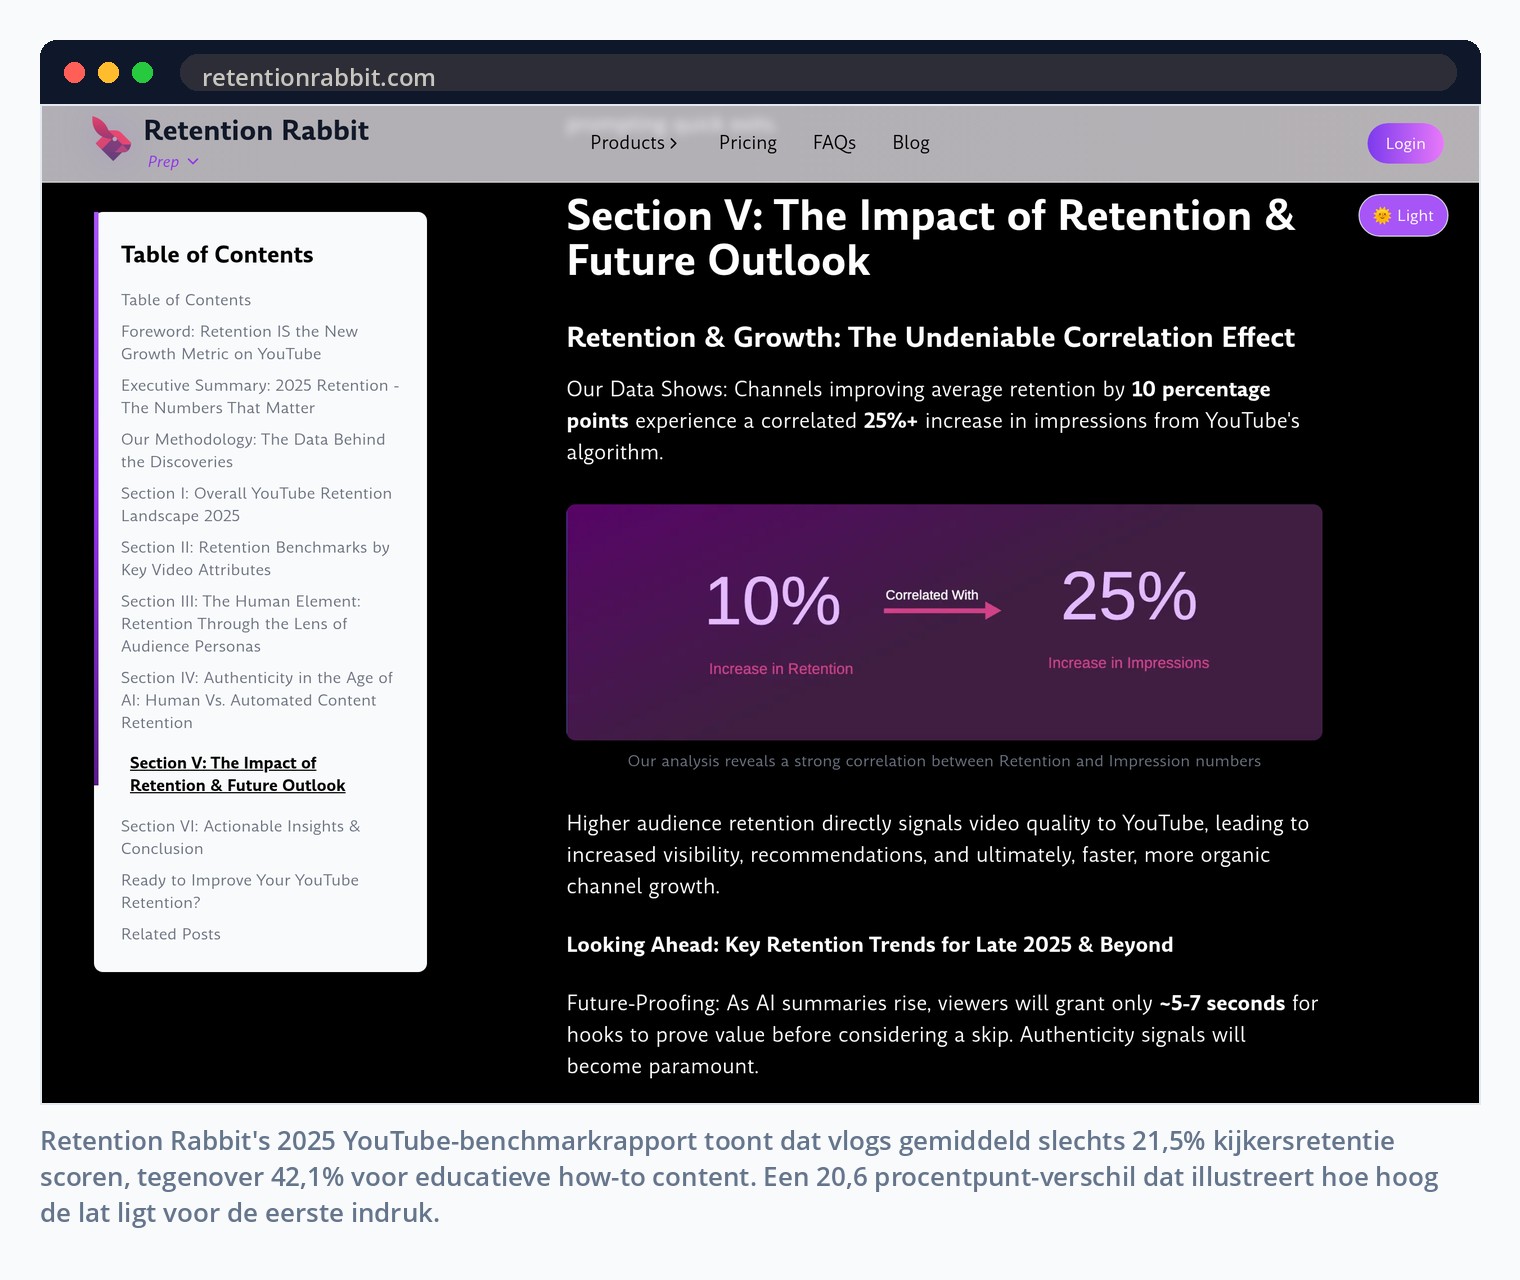Click the 'Increase in Retention' label

781,669
